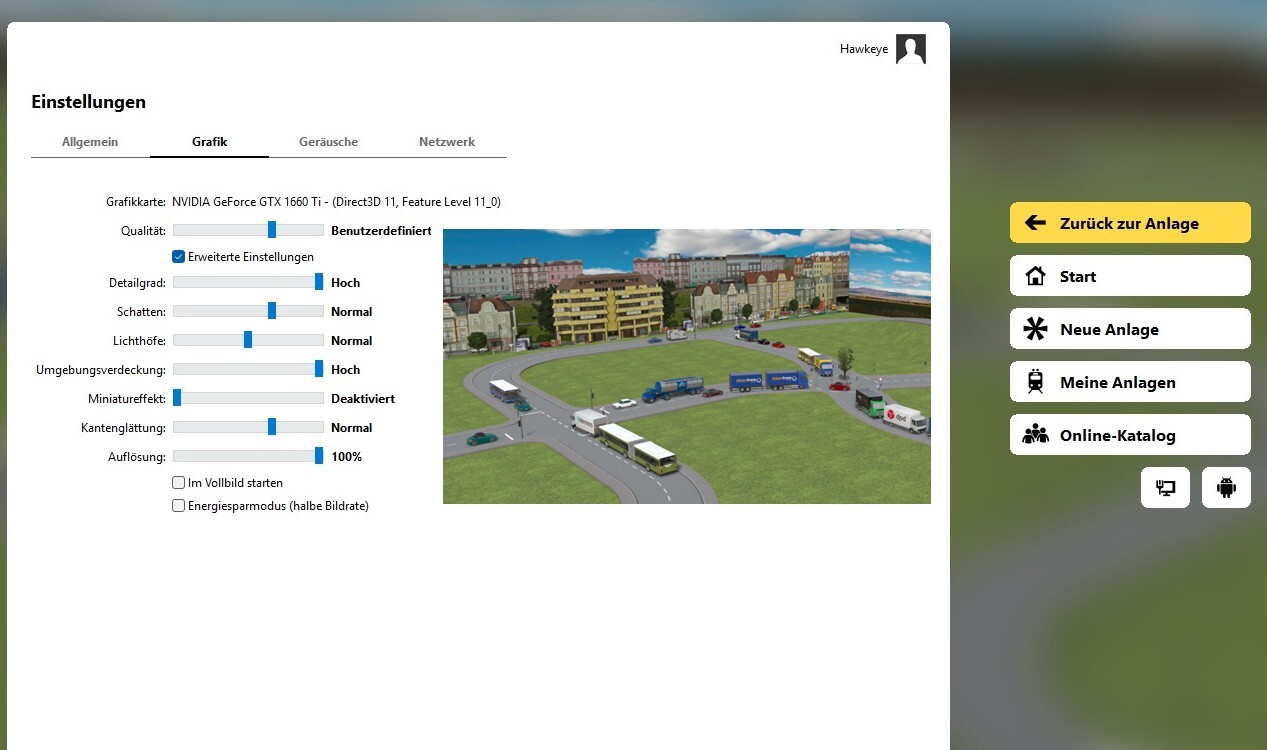Enable Energiesparmodus halbe Bildrate
This screenshot has height=750, width=1267.
tap(178, 505)
